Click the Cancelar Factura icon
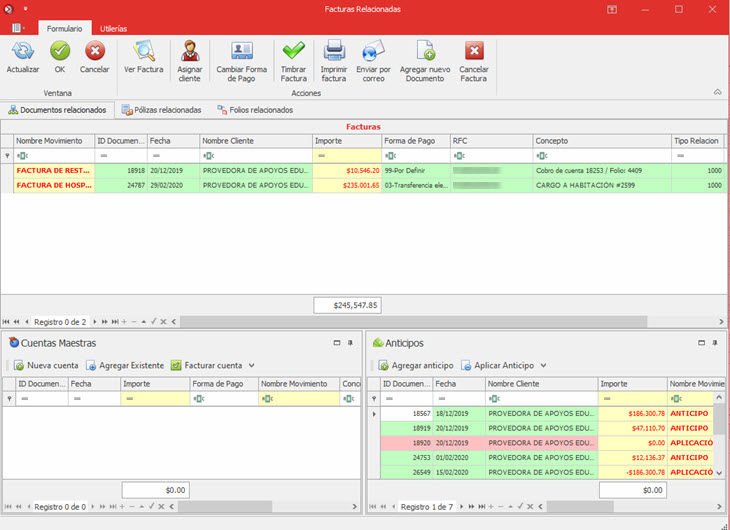Screen dimensions: 730x530 [474, 52]
